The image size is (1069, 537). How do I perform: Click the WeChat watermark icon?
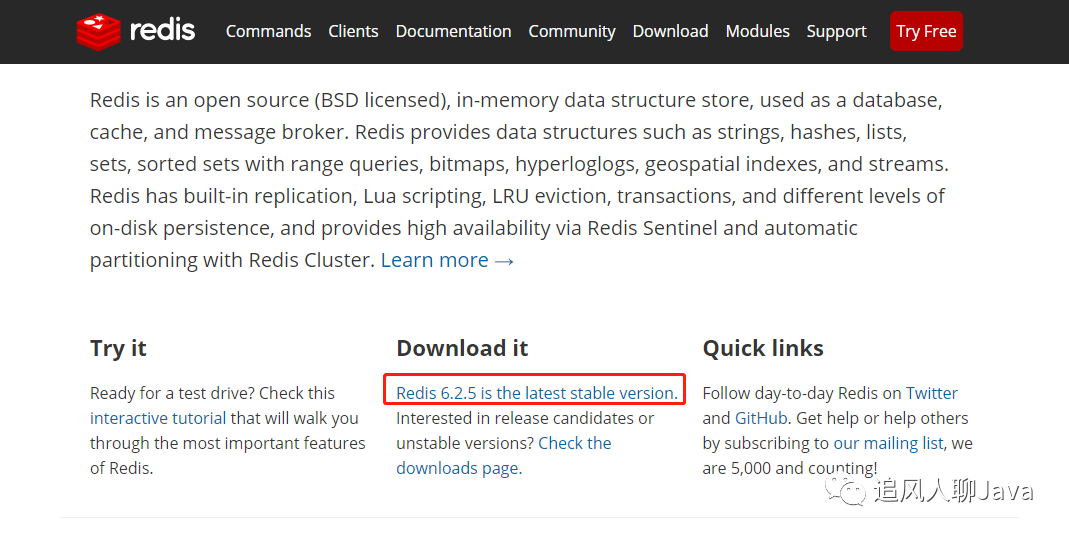pos(846,490)
